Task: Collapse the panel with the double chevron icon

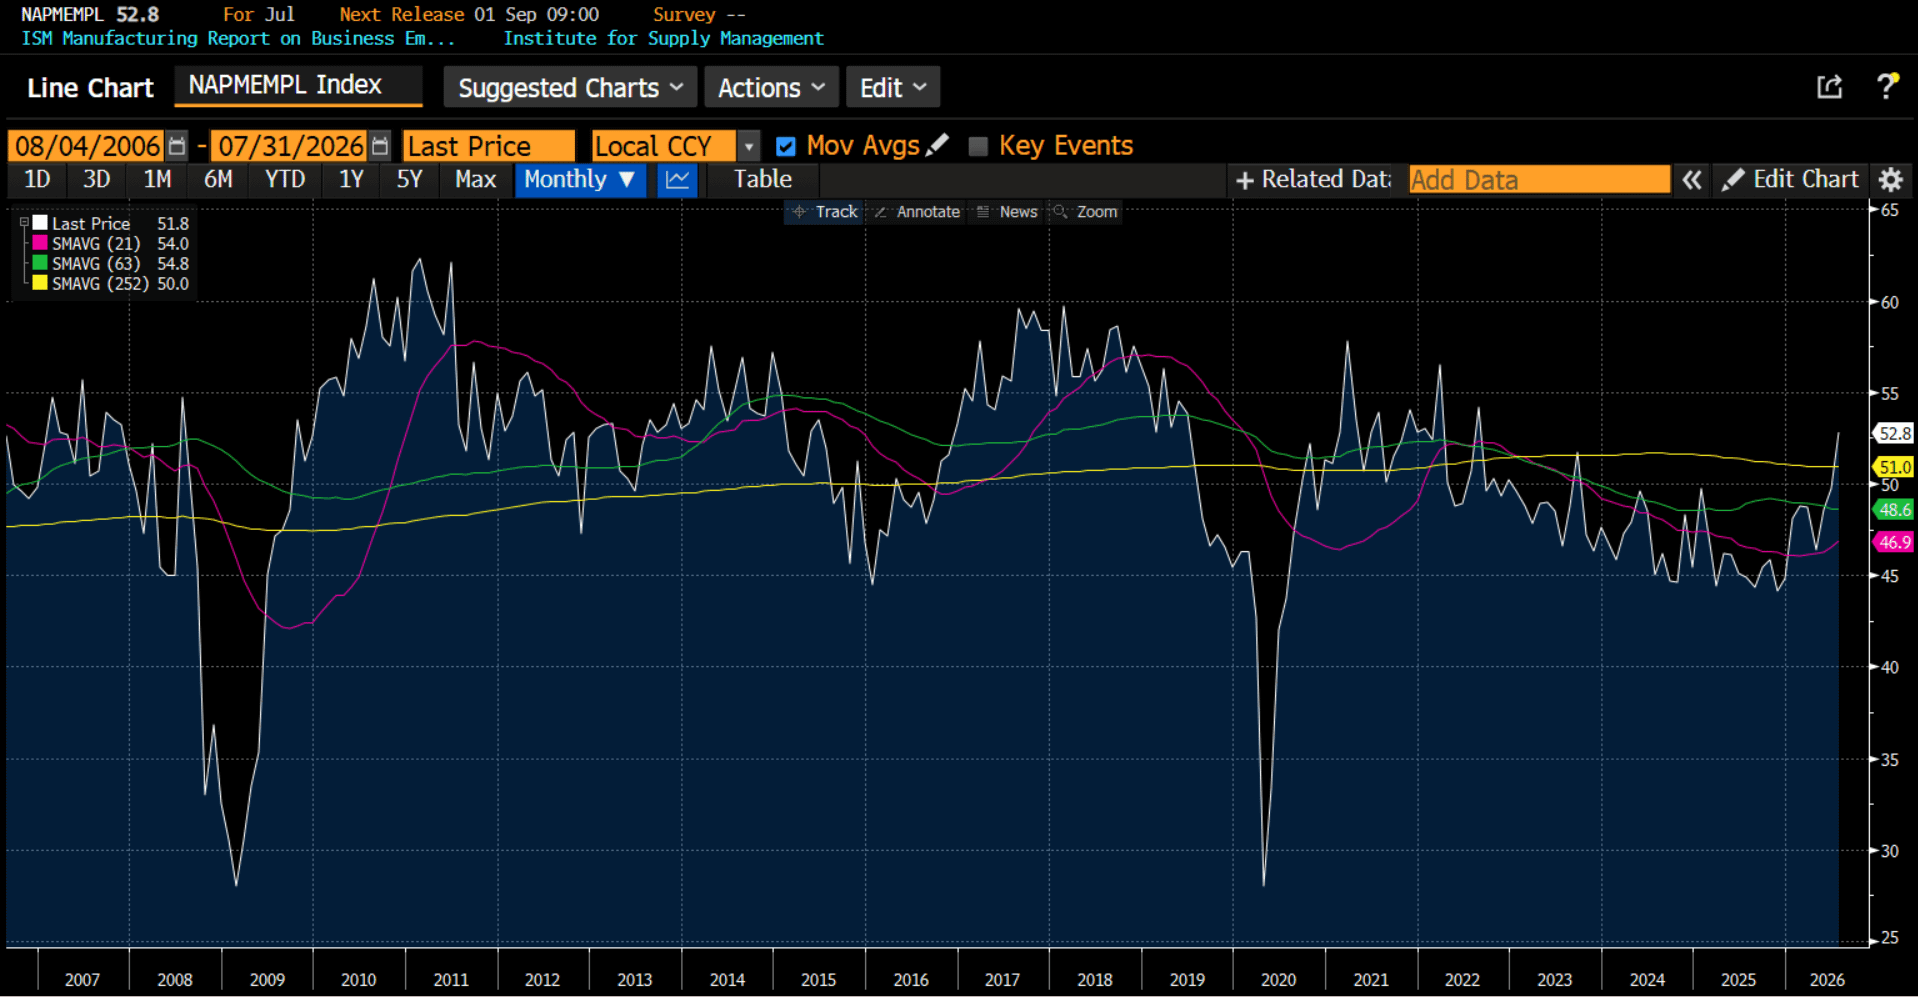Action: coord(1691,180)
